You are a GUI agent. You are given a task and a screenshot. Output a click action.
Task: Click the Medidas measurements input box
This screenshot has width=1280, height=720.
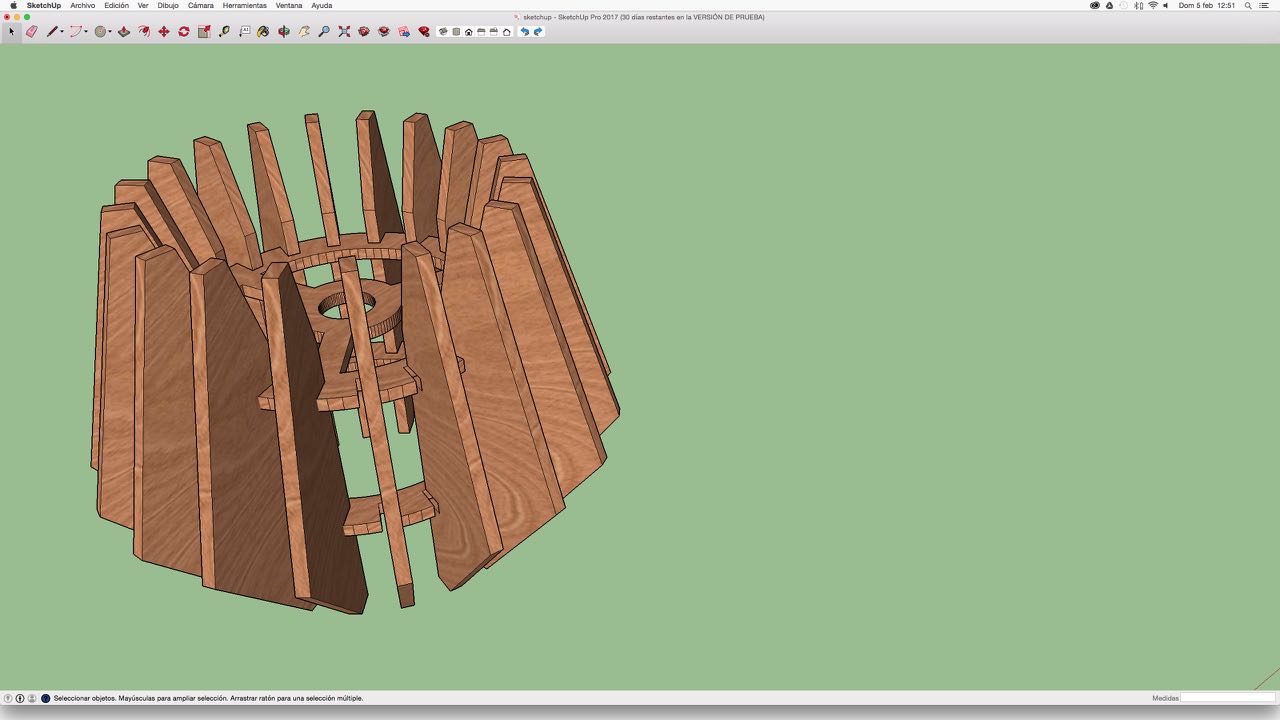coord(1227,698)
